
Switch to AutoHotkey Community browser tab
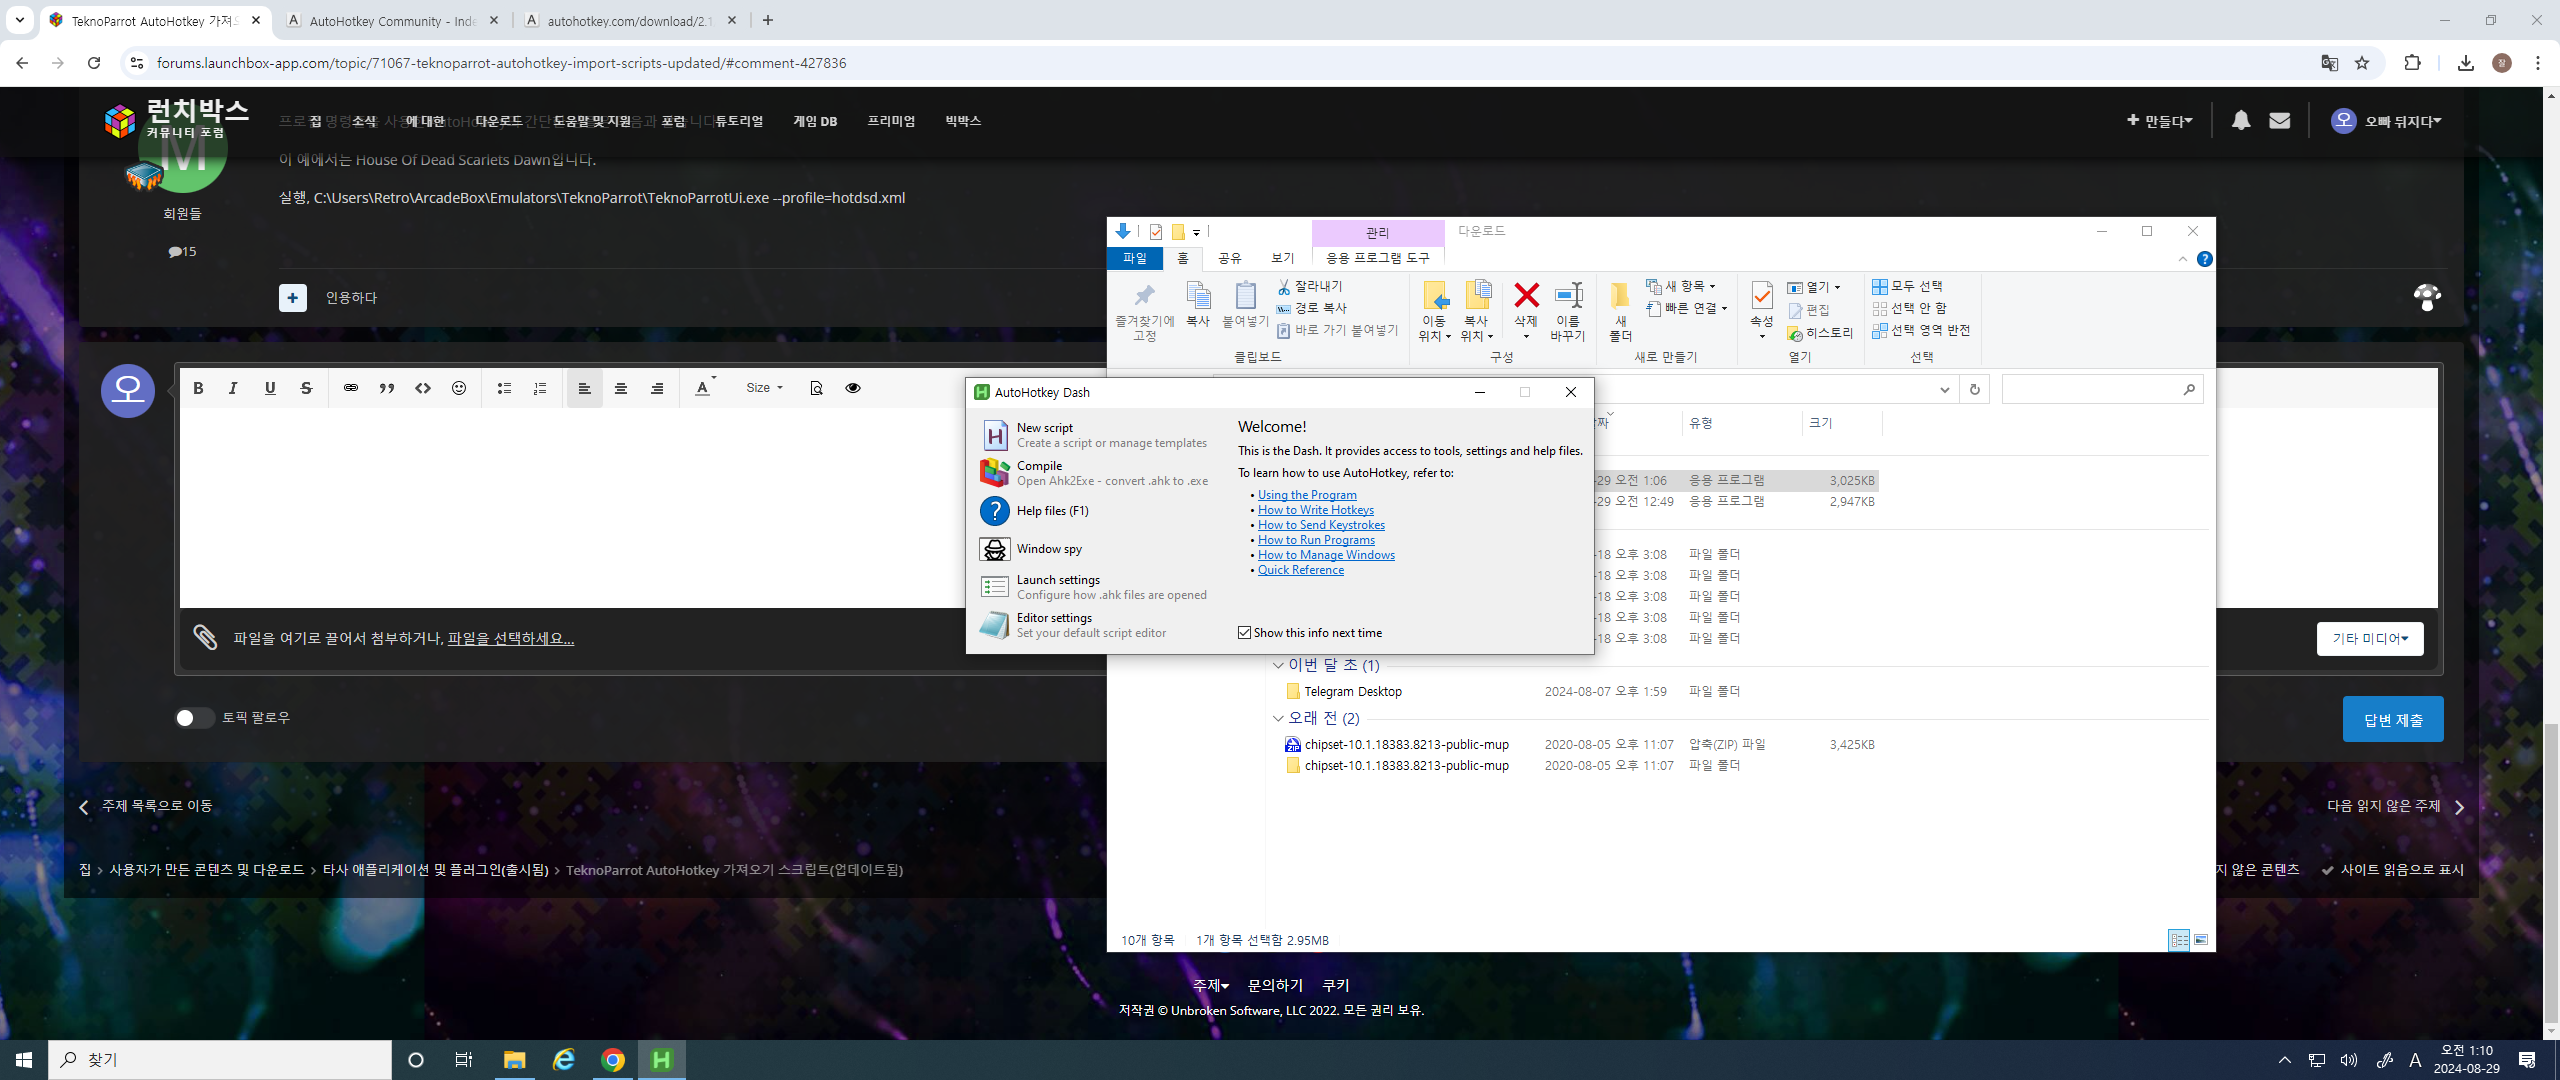coord(392,21)
